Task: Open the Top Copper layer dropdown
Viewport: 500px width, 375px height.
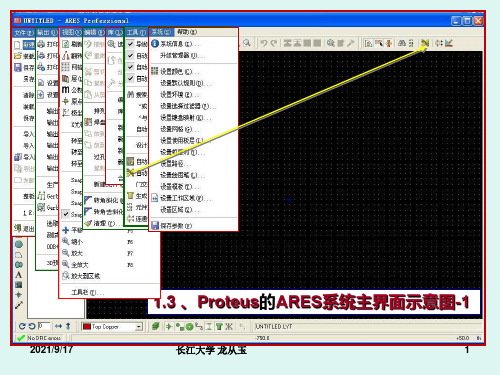Action: (139, 327)
